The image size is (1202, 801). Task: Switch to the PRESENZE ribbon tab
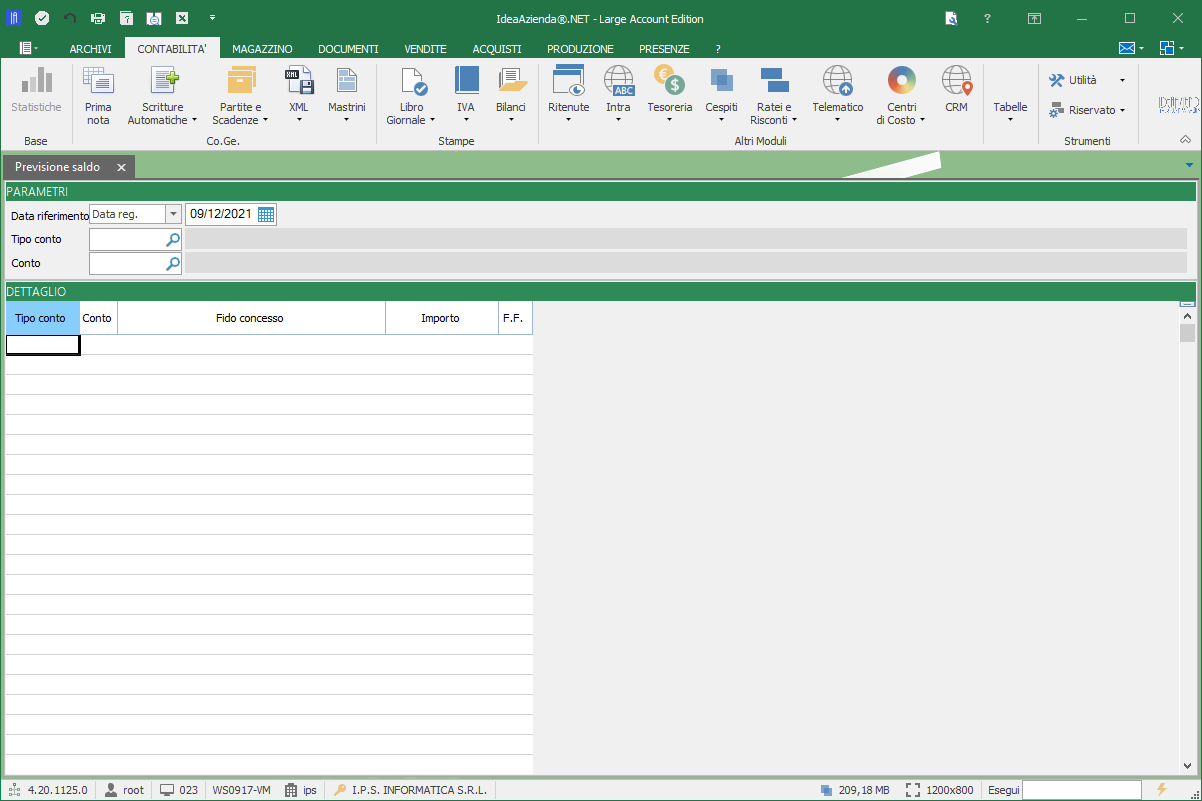[x=664, y=49]
